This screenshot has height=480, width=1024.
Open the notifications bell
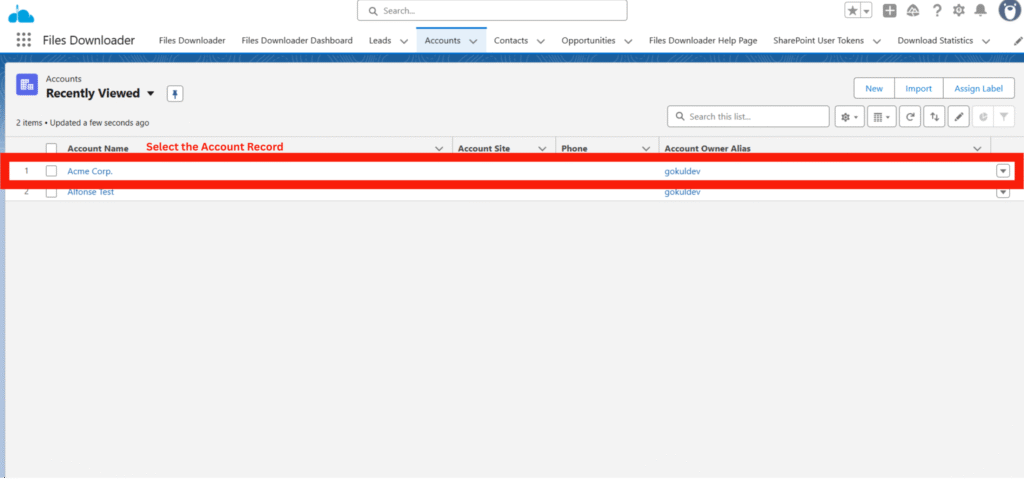[980, 10]
